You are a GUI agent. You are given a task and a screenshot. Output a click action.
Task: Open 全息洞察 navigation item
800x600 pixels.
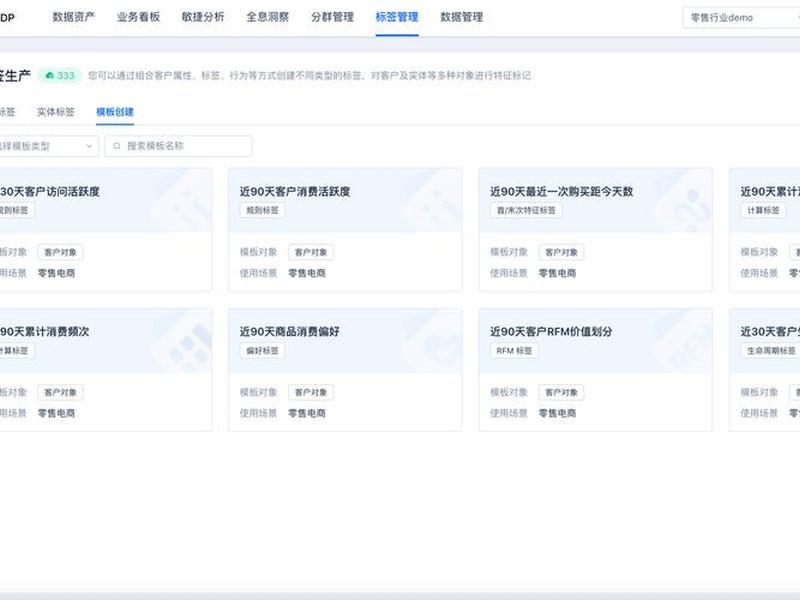pyautogui.click(x=268, y=17)
